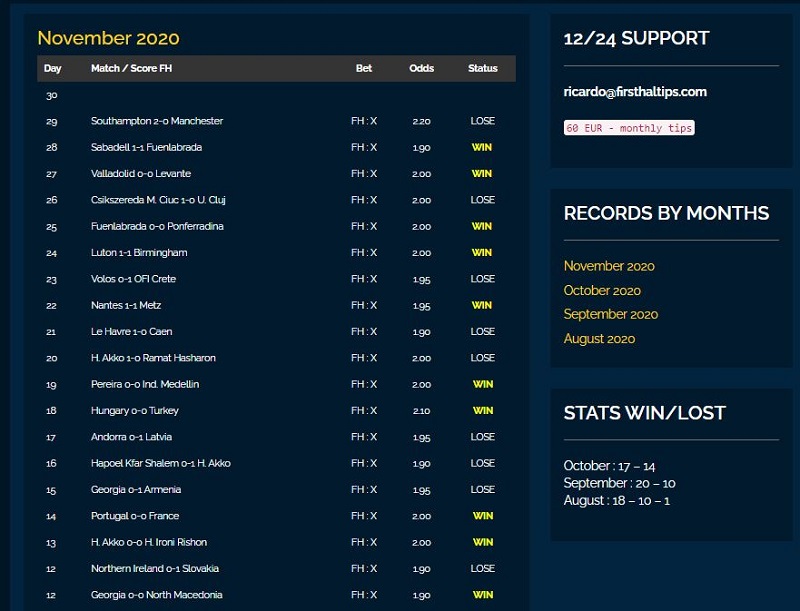Open the September 2020 records link
The width and height of the screenshot is (800, 611).
(x=611, y=315)
